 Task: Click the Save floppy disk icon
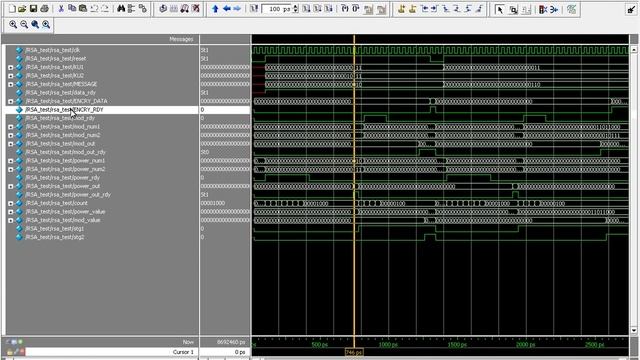(33, 9)
